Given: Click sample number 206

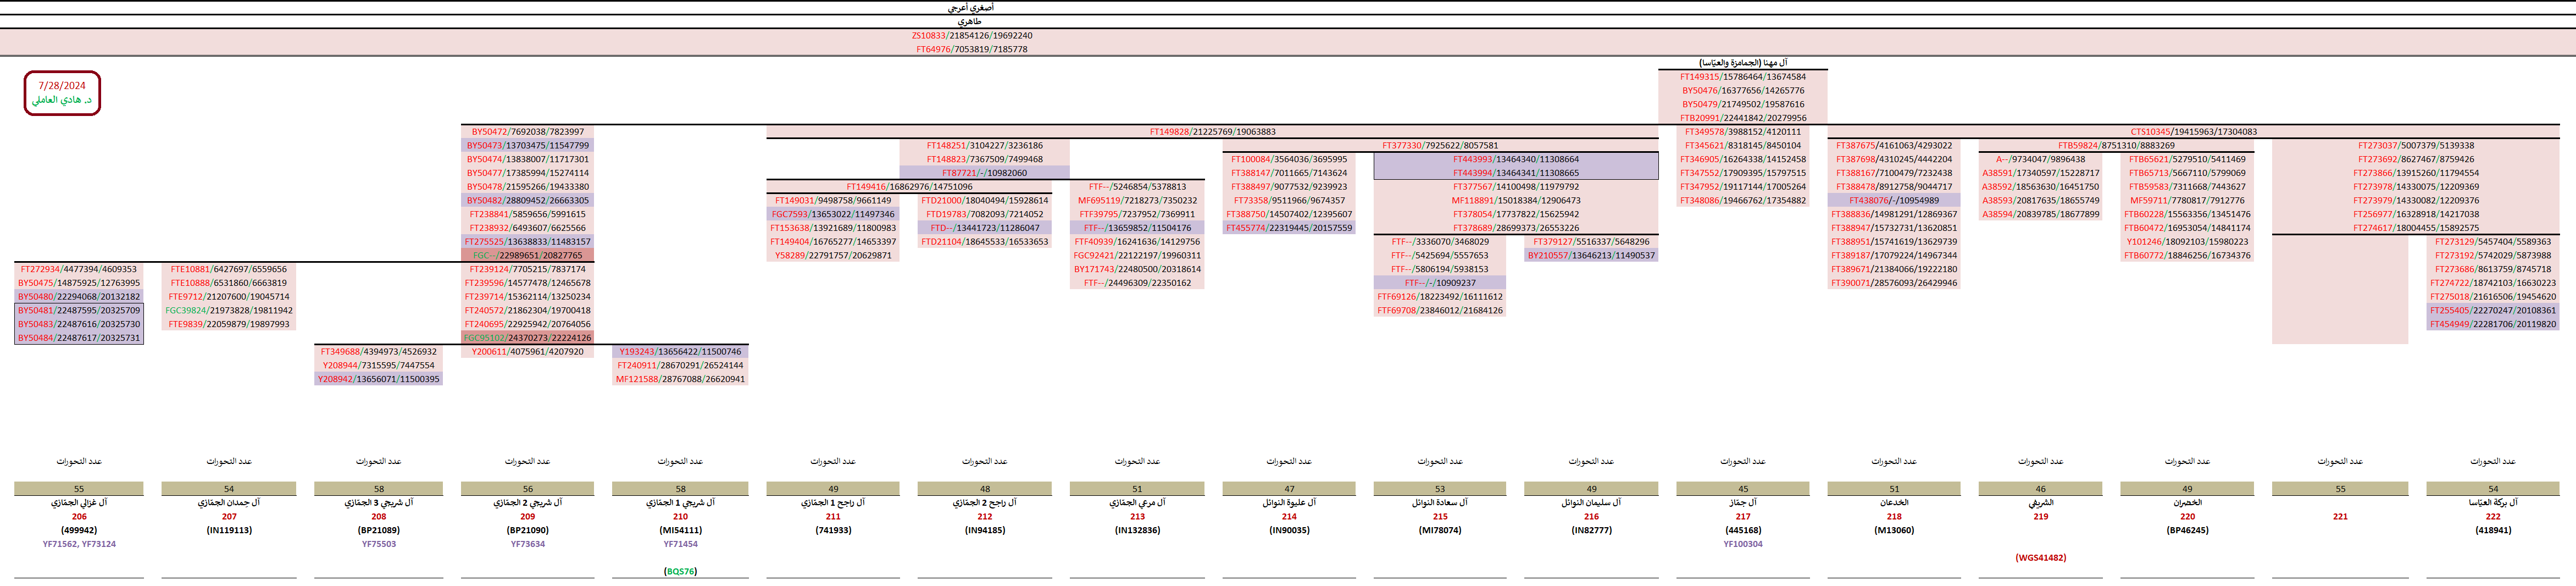Looking at the screenshot, I should pyautogui.click(x=79, y=517).
